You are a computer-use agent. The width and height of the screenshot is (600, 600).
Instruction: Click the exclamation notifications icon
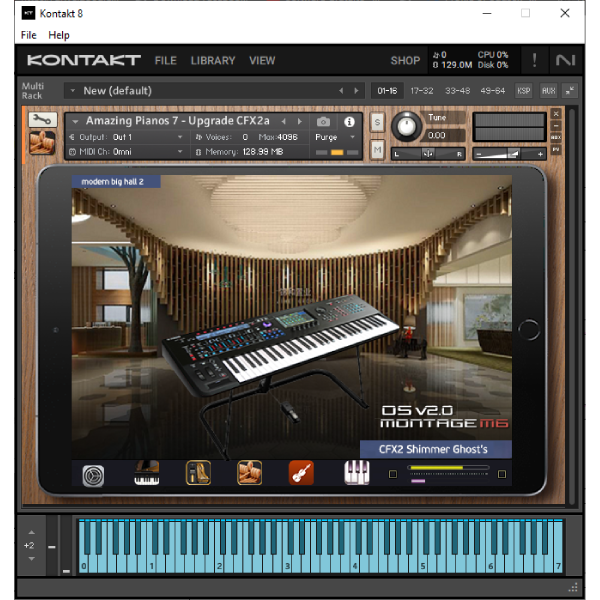coord(534,60)
